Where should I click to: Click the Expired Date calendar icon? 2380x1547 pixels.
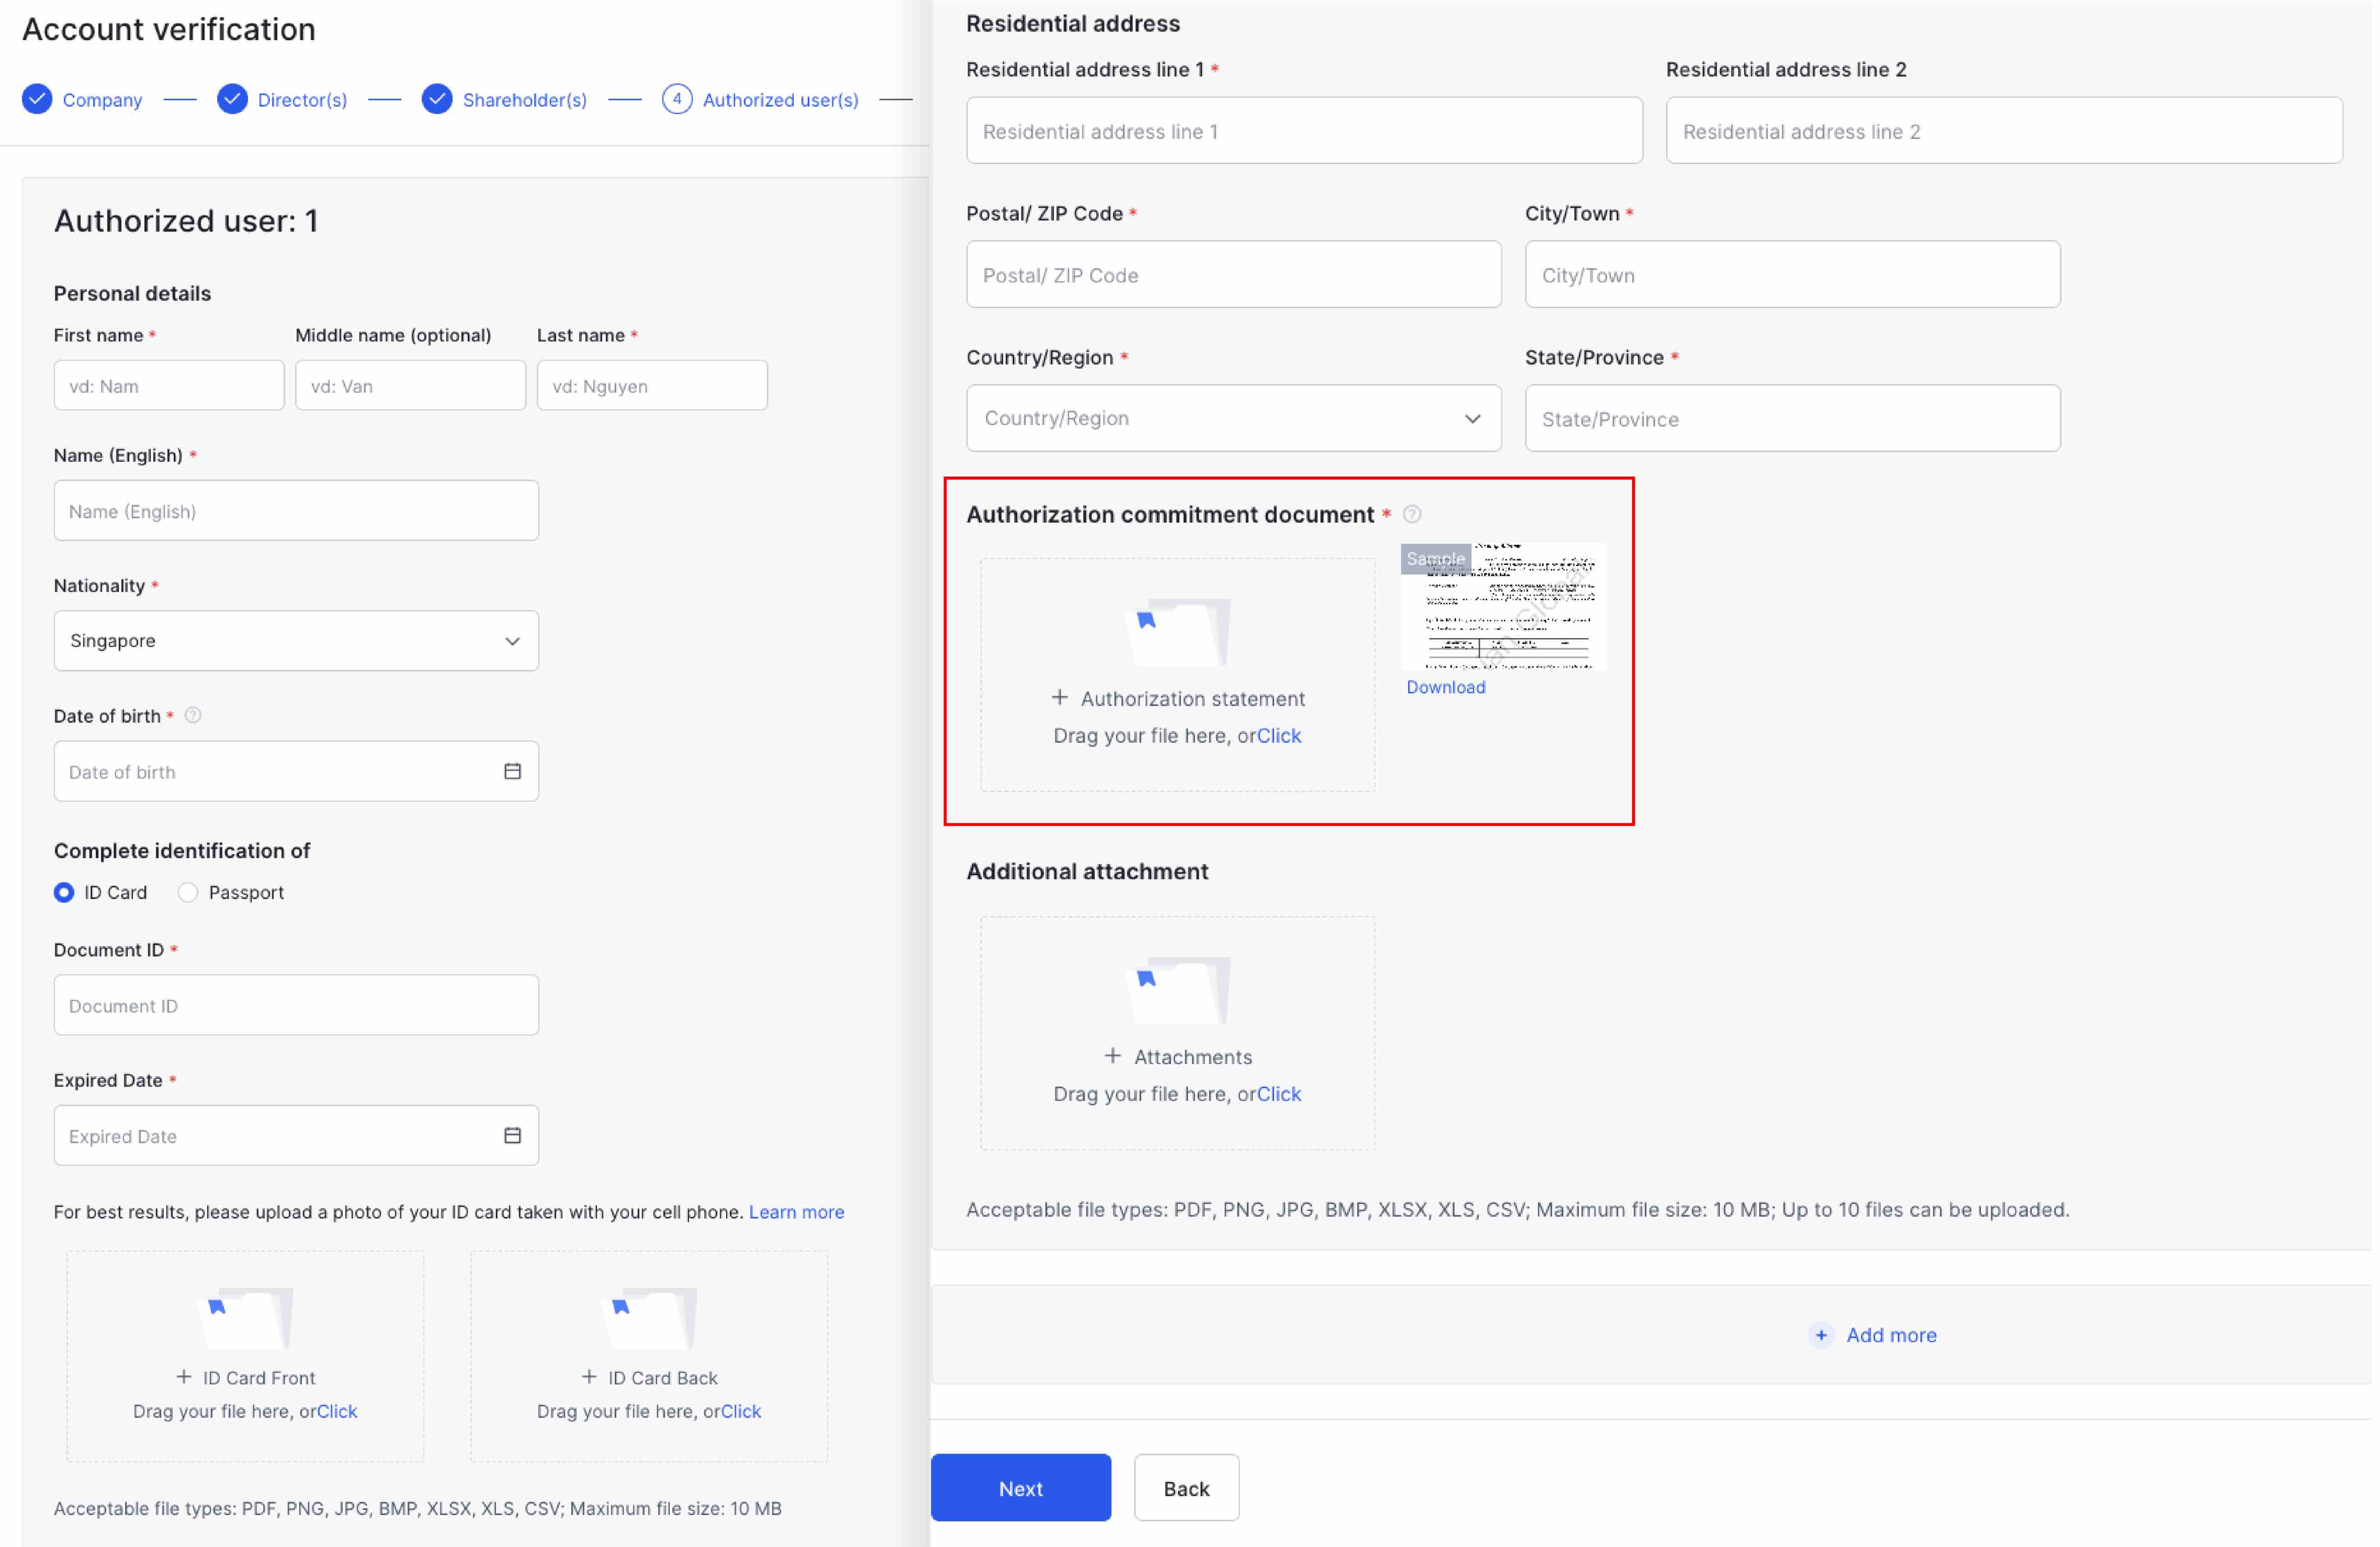[512, 1135]
